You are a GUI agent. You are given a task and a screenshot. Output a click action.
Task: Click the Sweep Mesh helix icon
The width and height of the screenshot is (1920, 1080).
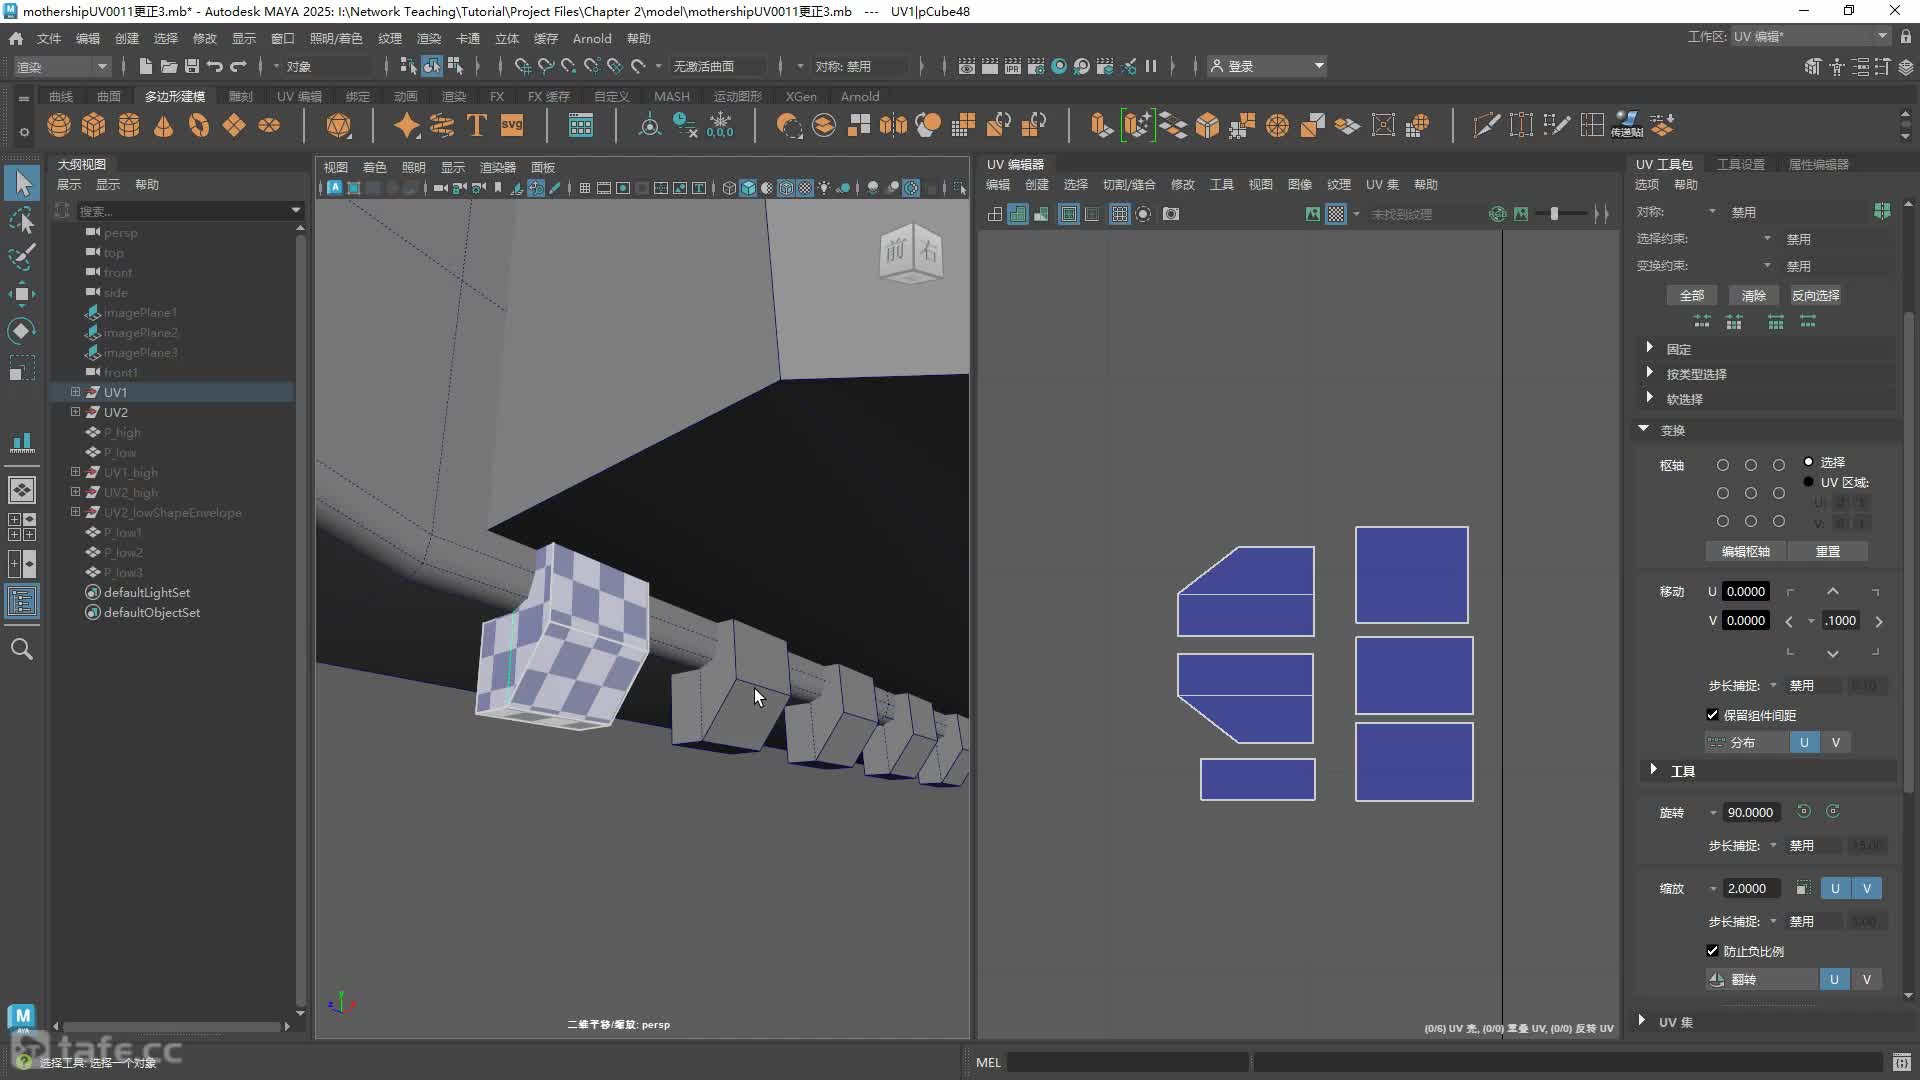[x=442, y=126]
